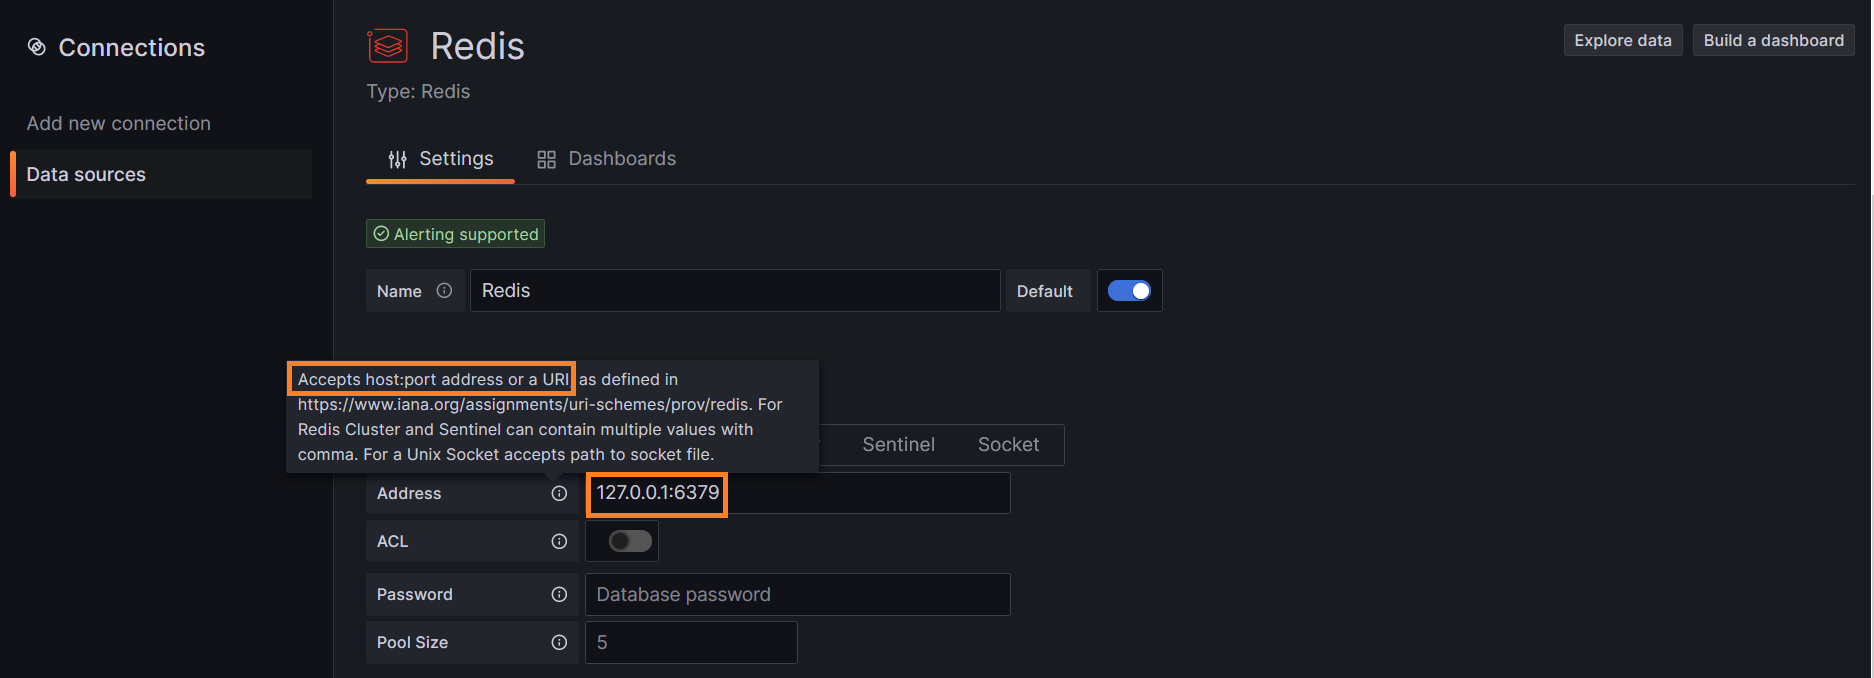Open the Settings tab
Image resolution: width=1874 pixels, height=678 pixels.
[440, 159]
